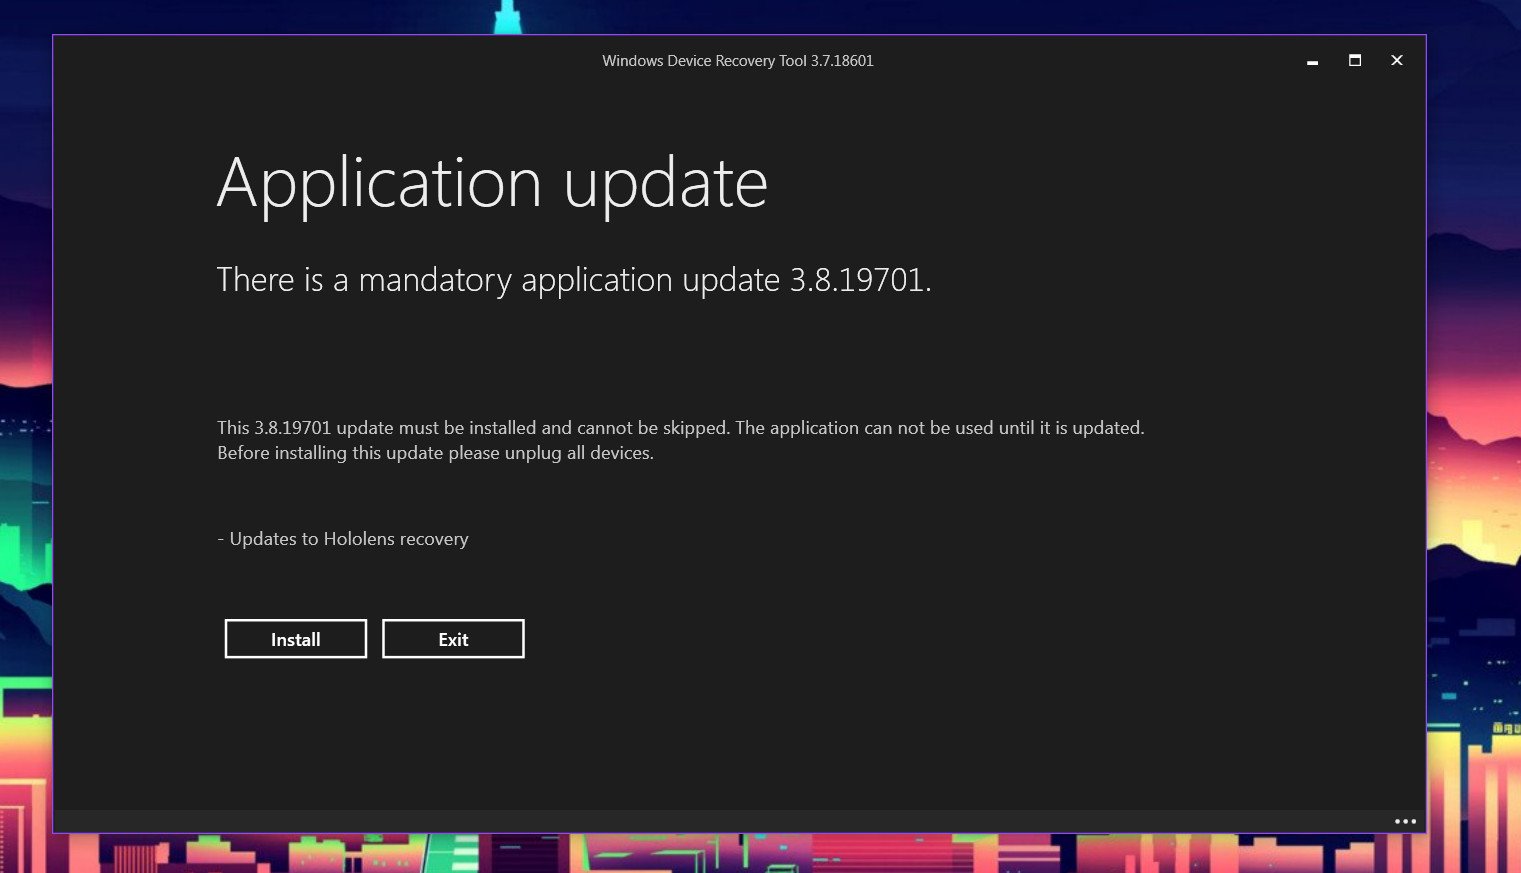The height and width of the screenshot is (873, 1521).
Task: Click the Exit button
Action: tap(453, 639)
